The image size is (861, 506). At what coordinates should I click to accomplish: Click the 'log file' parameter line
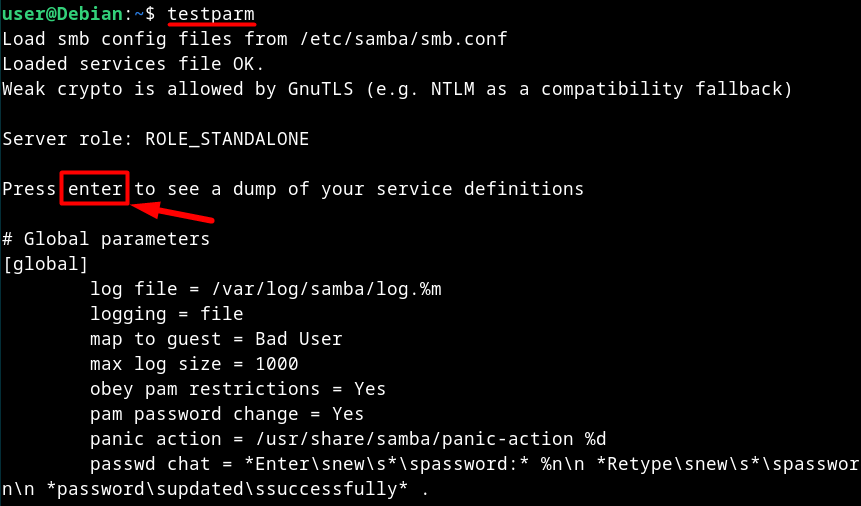265,289
